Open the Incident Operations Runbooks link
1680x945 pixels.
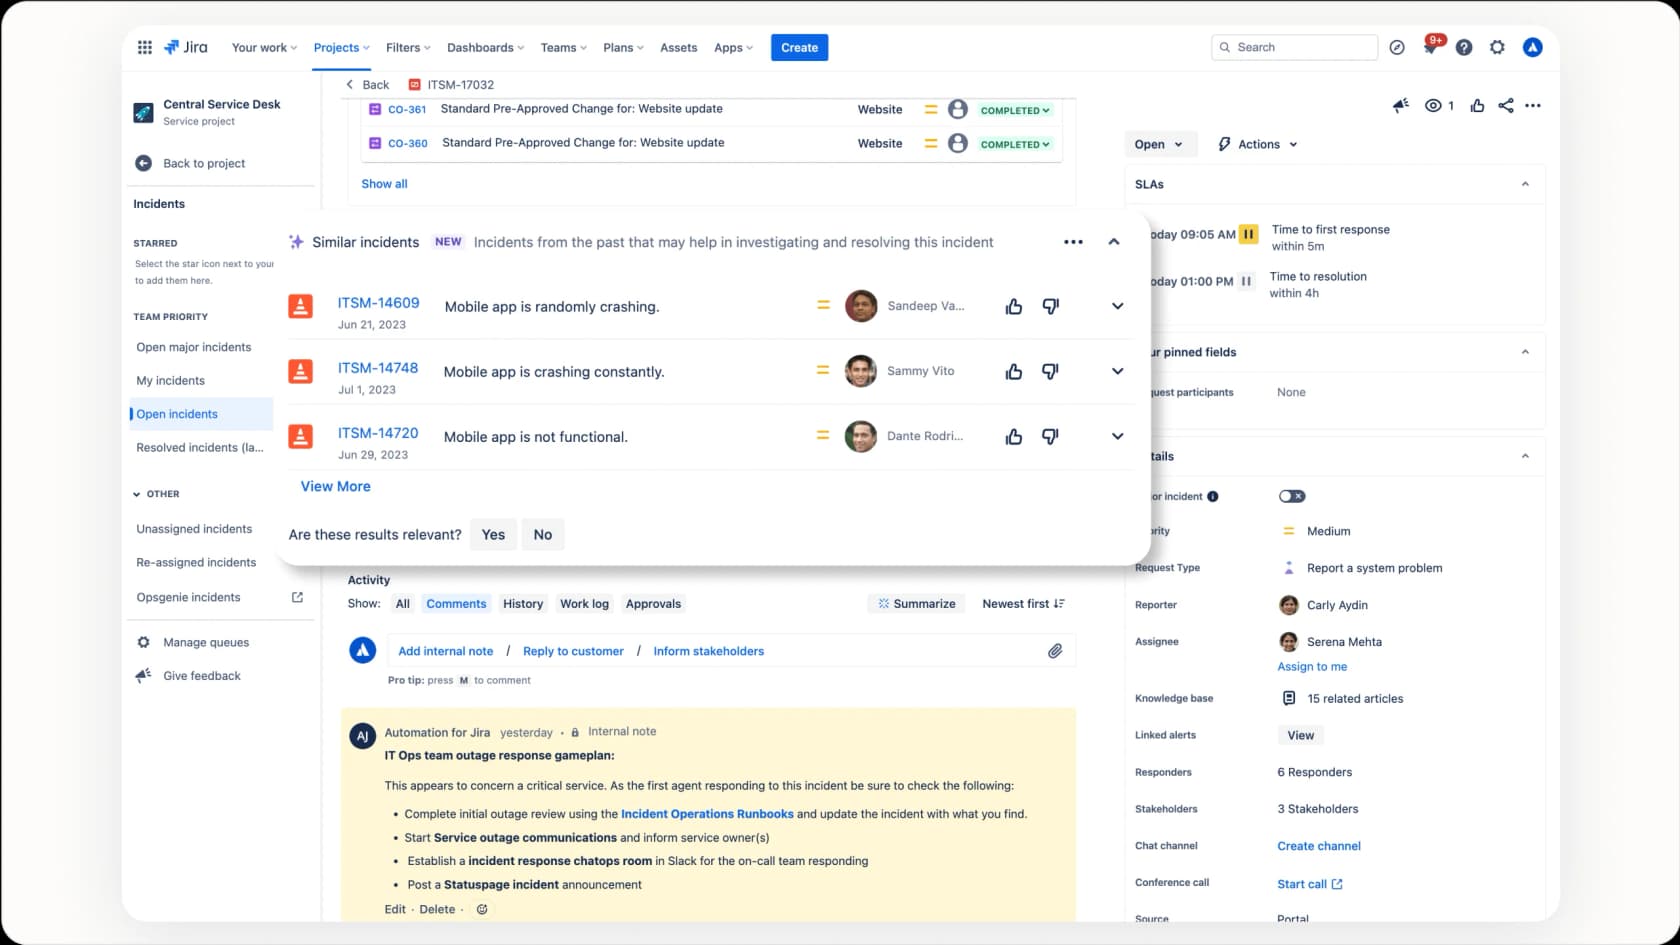click(707, 814)
